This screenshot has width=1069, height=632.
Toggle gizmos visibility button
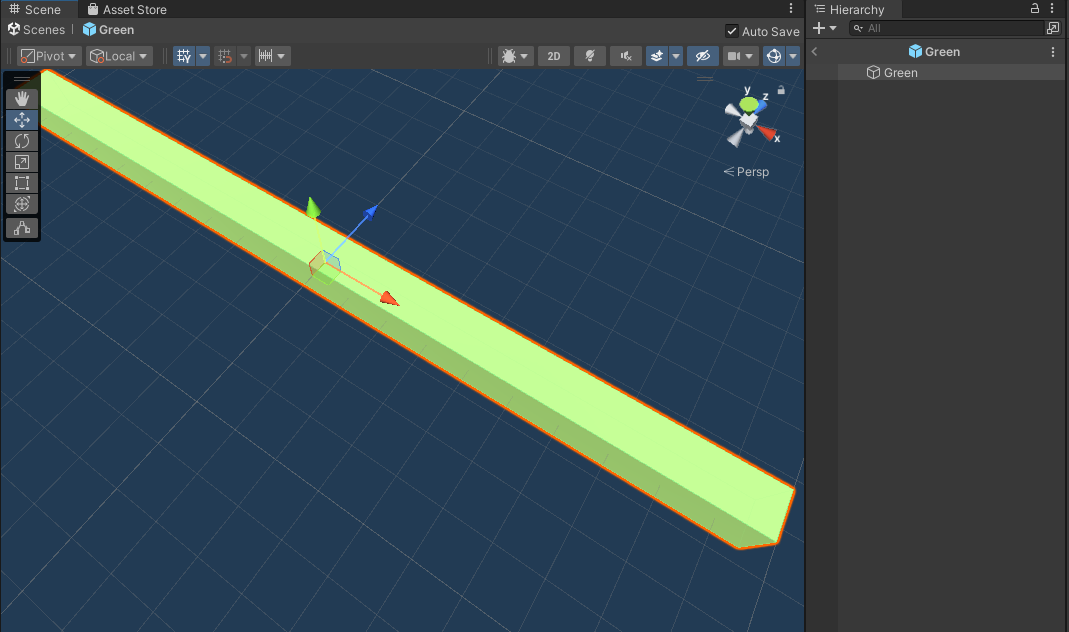(774, 56)
